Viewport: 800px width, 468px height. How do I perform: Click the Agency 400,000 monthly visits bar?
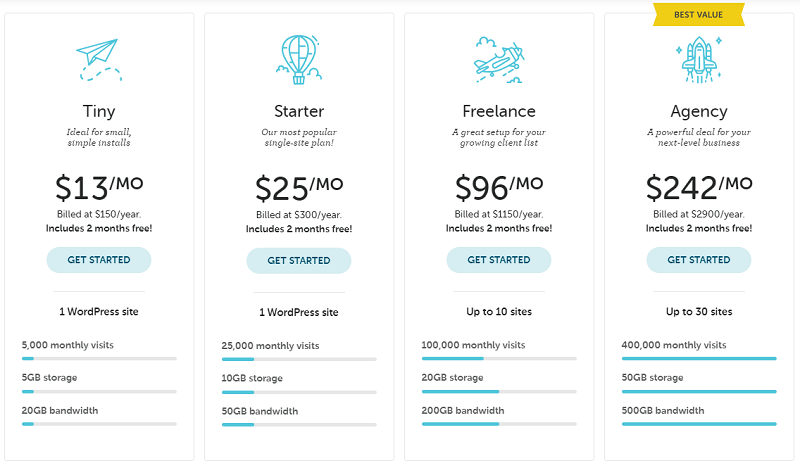(x=699, y=359)
